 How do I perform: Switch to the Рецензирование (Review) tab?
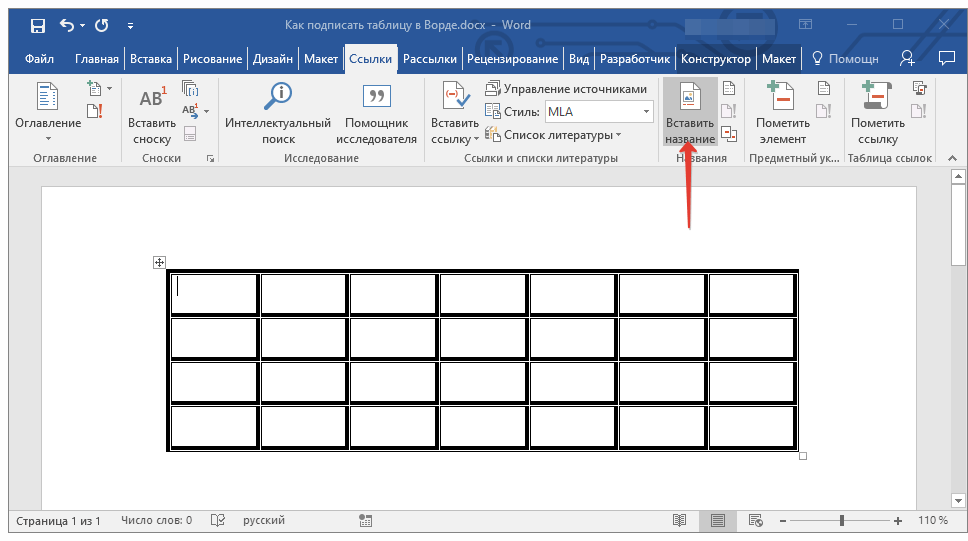(x=512, y=59)
